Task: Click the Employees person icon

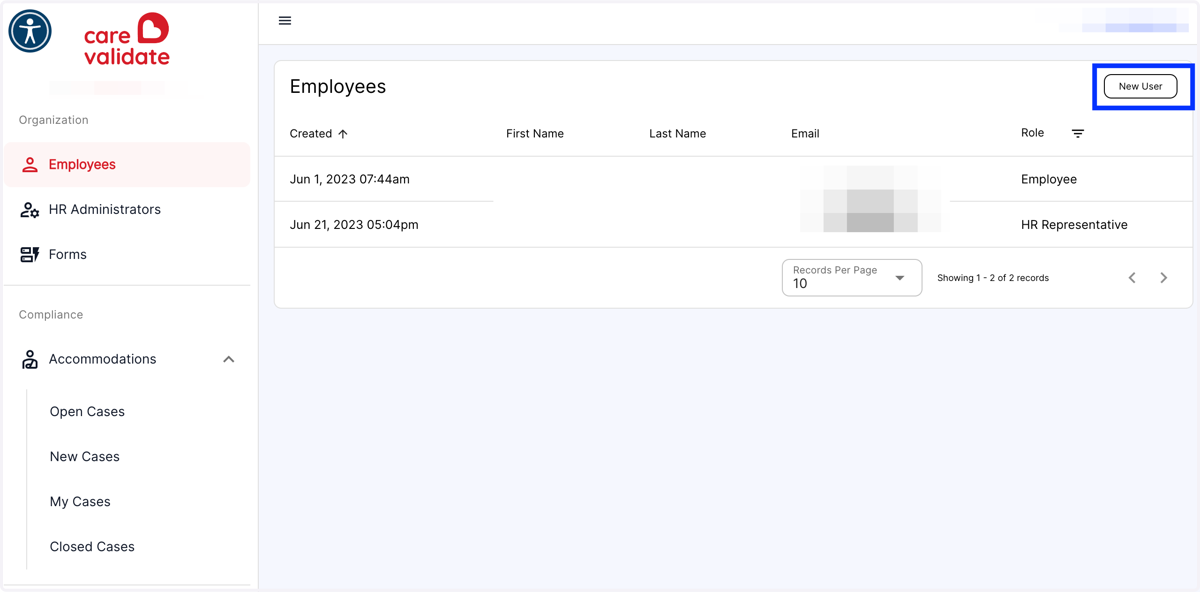Action: (30, 165)
